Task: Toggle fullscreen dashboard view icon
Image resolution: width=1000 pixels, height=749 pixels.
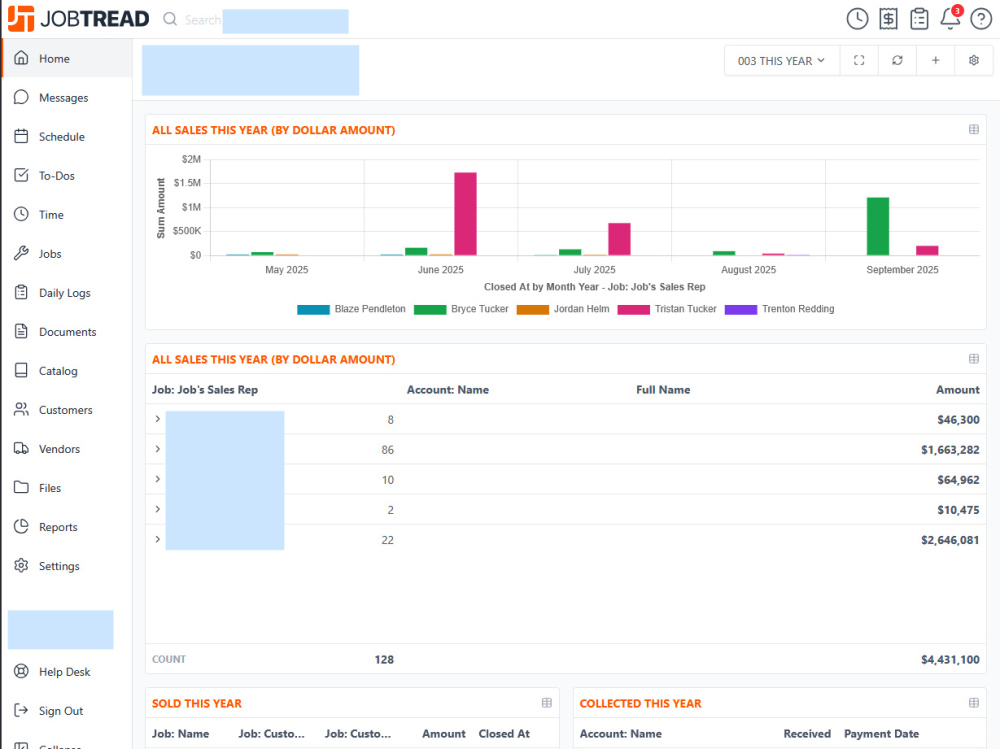Action: 859,61
